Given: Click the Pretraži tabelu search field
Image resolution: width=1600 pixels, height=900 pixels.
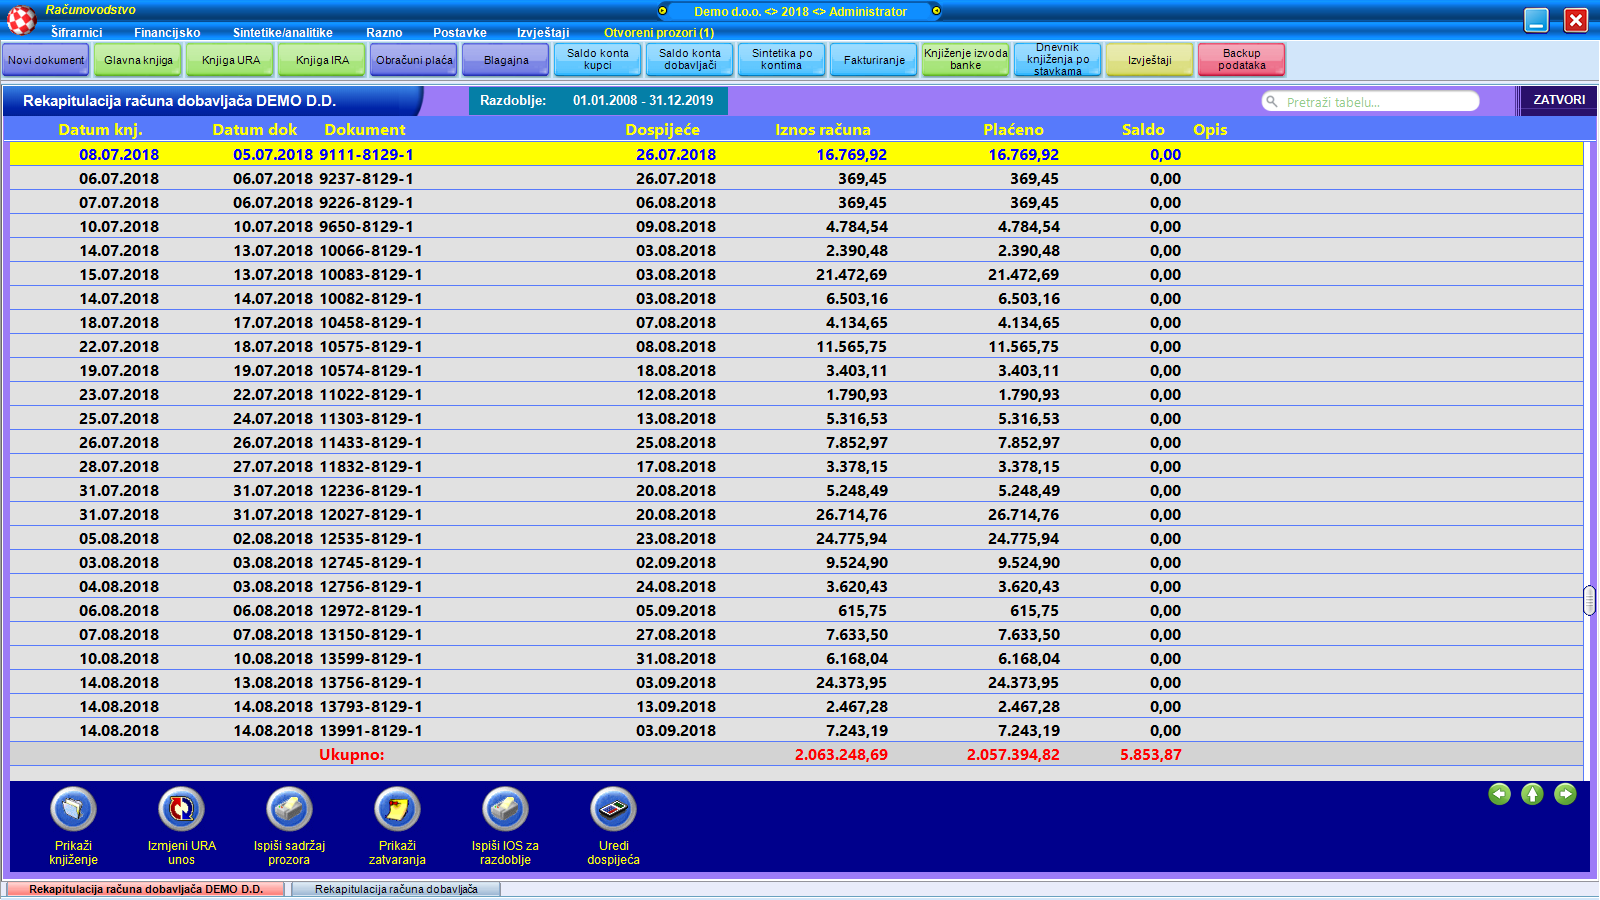Looking at the screenshot, I should (1375, 102).
